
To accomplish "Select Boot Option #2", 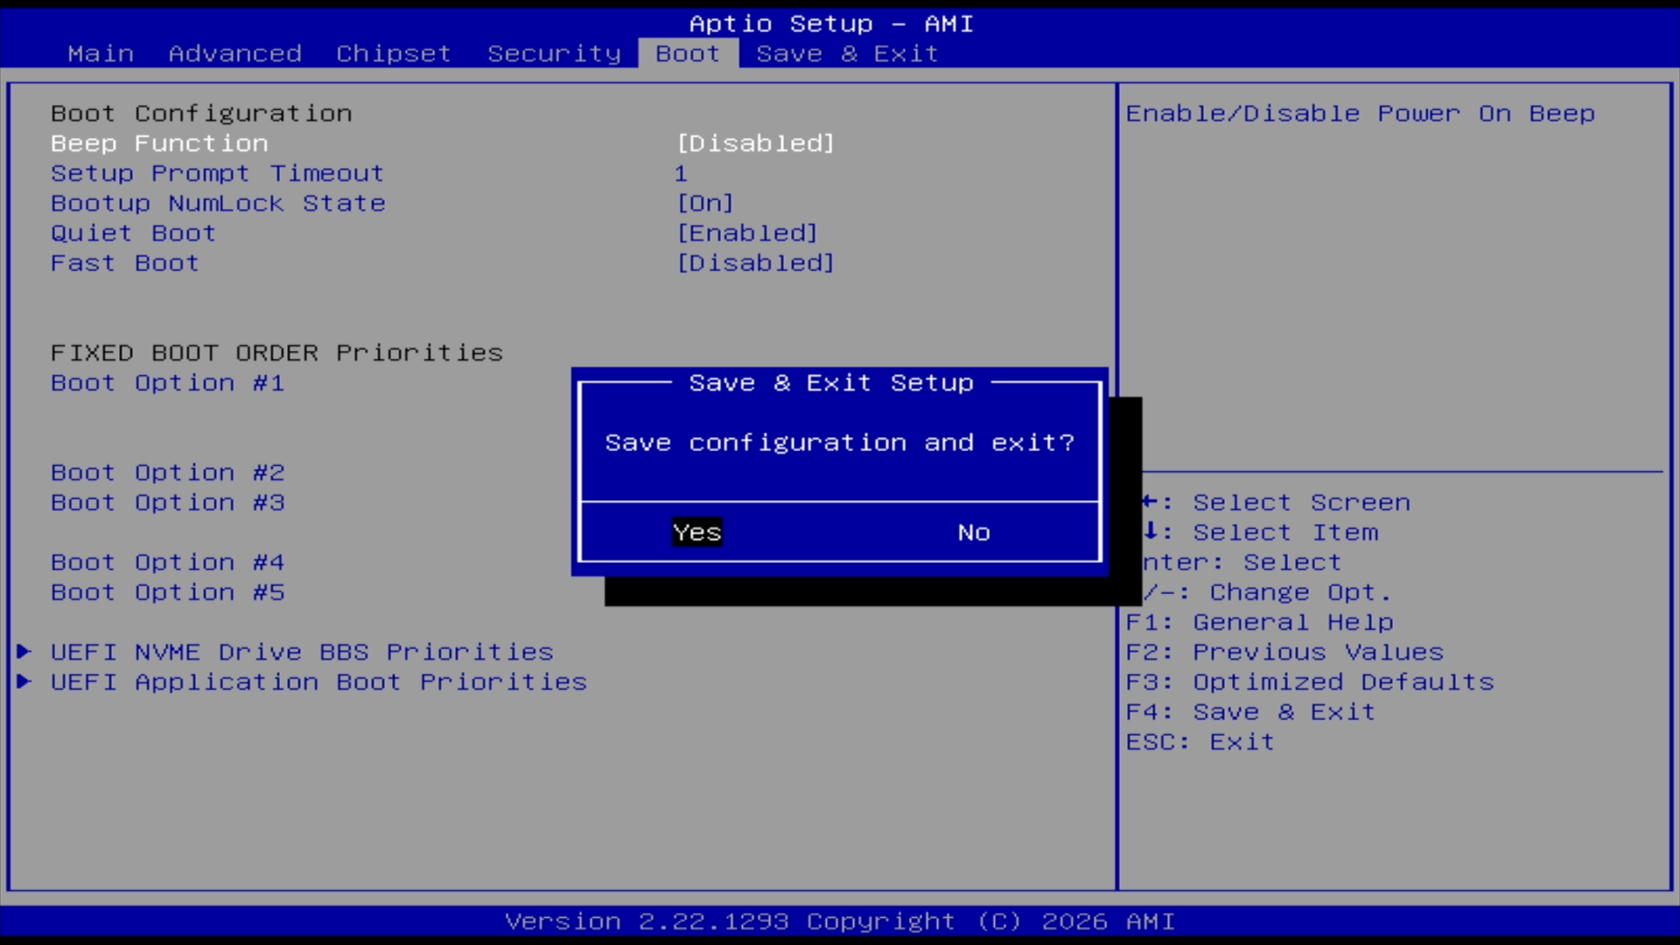I will pyautogui.click(x=168, y=473).
